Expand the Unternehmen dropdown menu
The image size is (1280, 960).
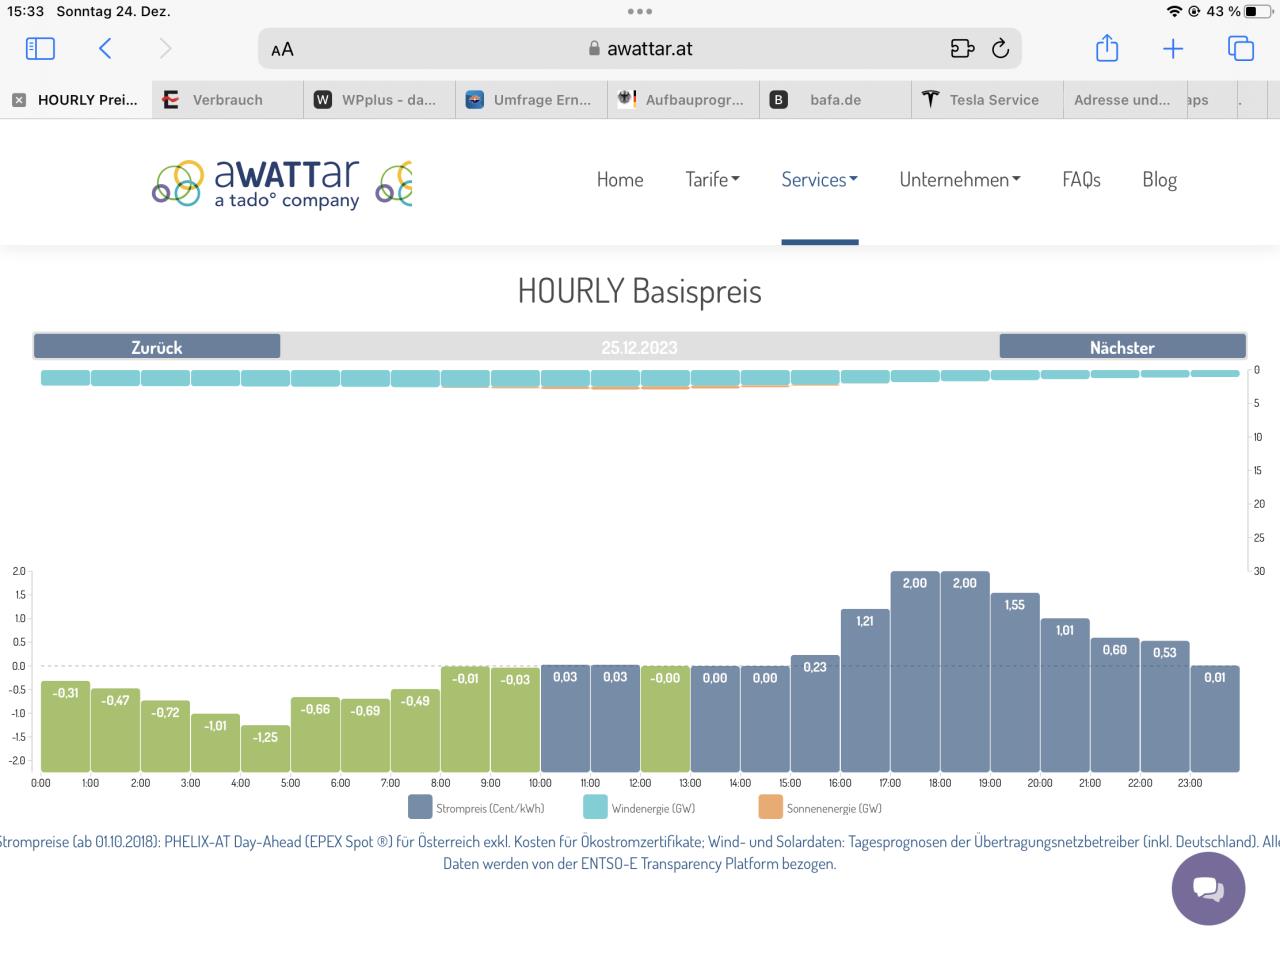(x=960, y=180)
